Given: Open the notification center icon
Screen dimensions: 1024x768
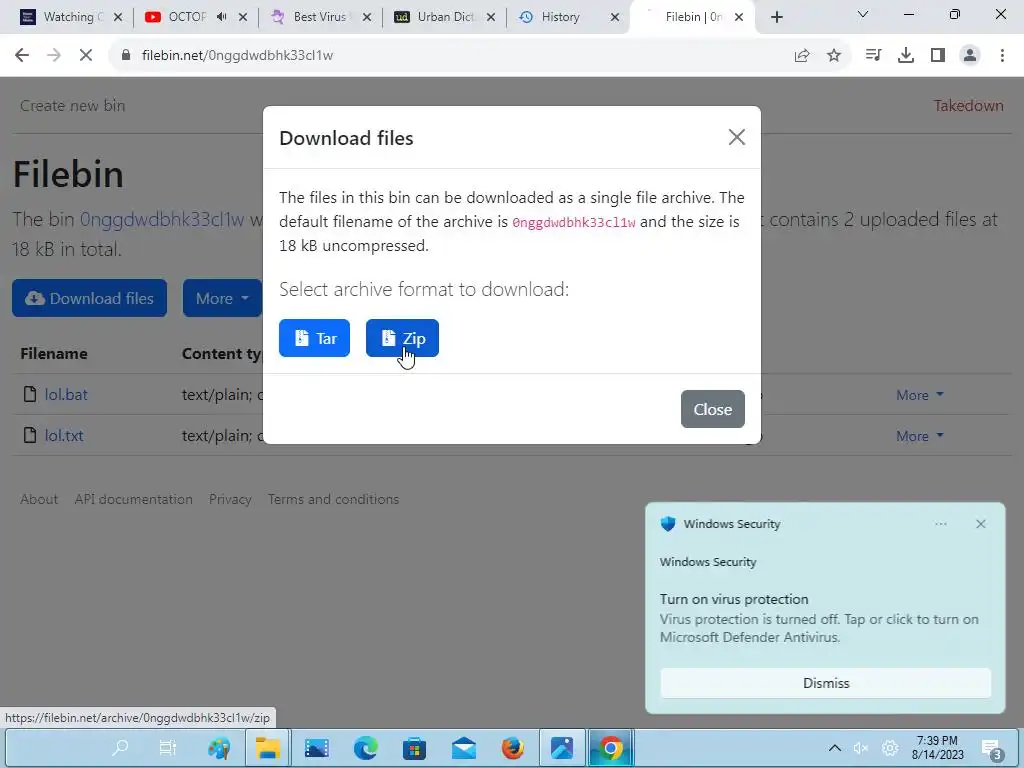Looking at the screenshot, I should click(992, 749).
